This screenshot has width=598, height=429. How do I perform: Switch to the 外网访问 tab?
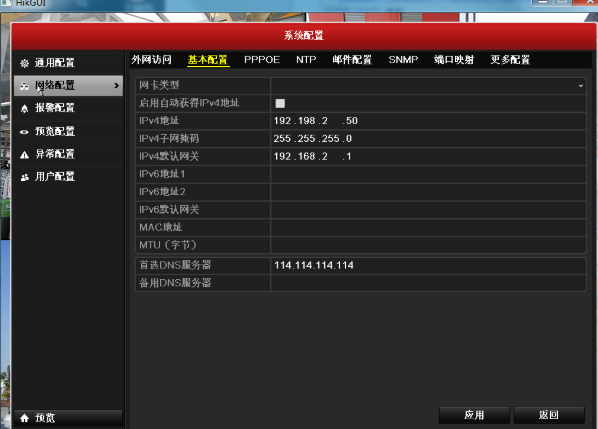[151, 60]
